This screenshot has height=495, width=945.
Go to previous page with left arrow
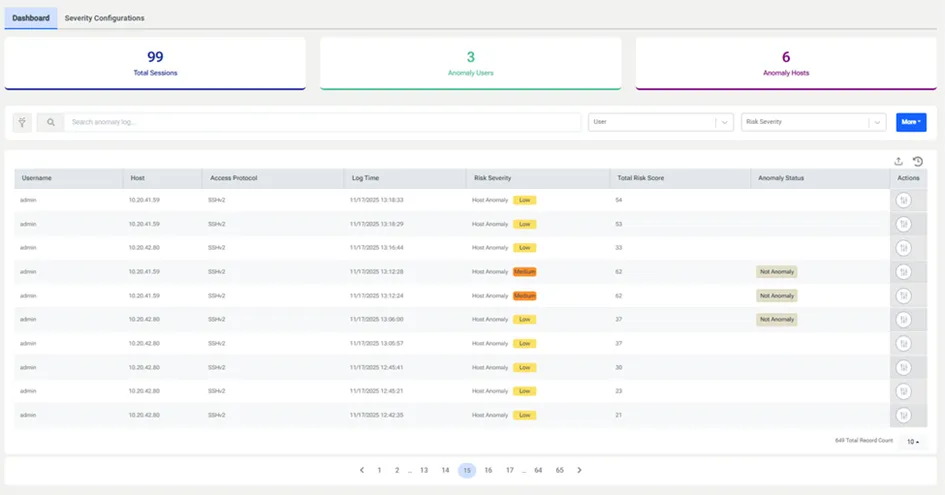coord(362,470)
